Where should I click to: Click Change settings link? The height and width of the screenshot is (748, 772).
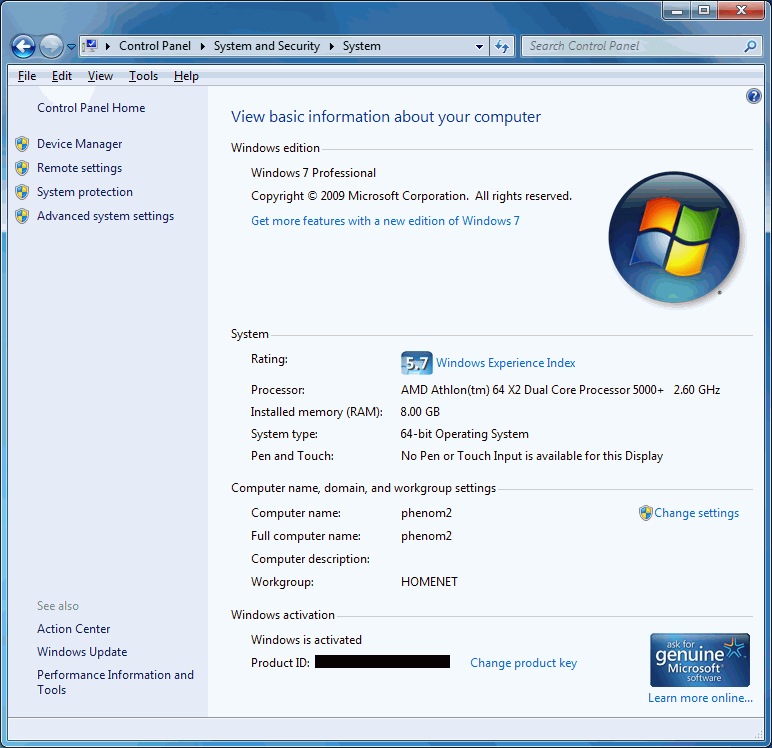[x=697, y=513]
